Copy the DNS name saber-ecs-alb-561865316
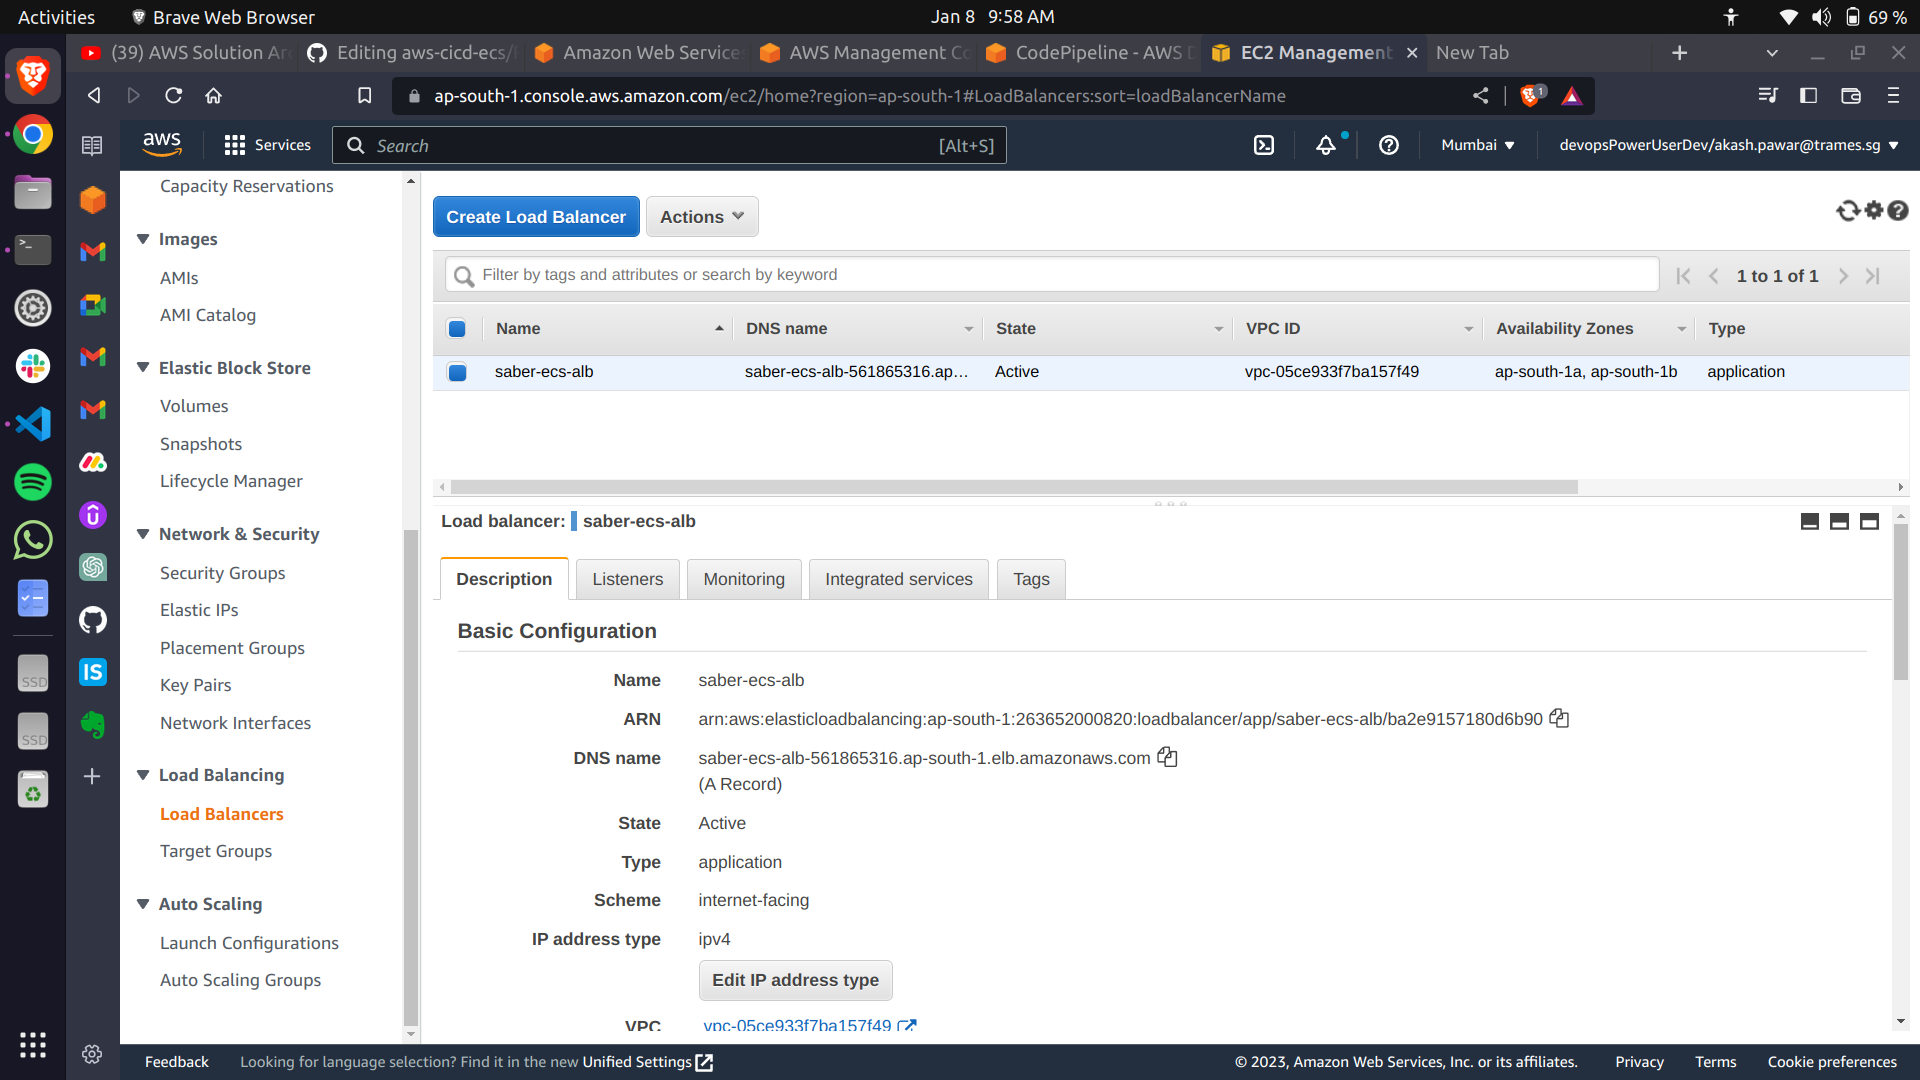 tap(1167, 757)
